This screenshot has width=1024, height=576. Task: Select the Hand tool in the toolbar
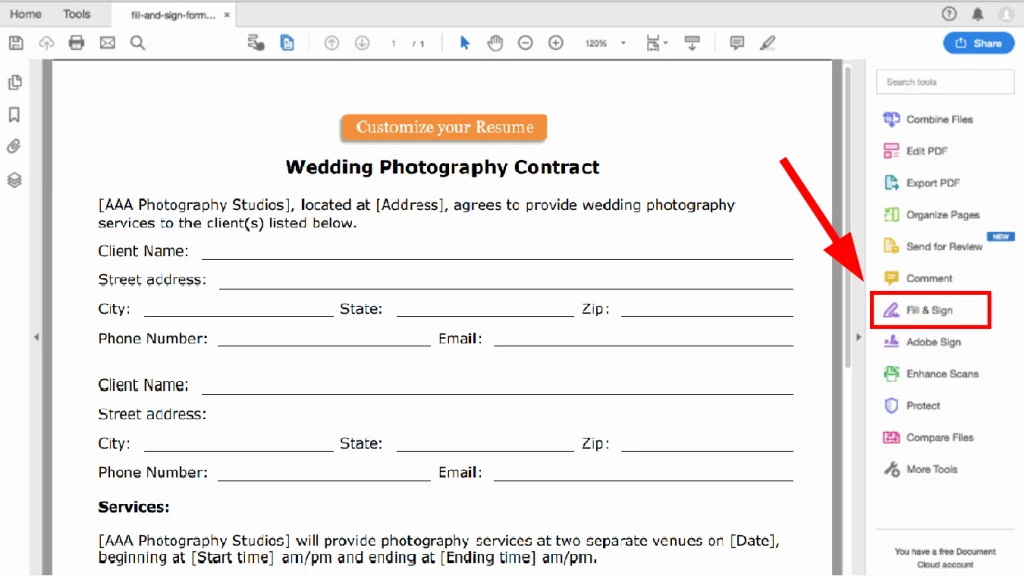(x=495, y=43)
